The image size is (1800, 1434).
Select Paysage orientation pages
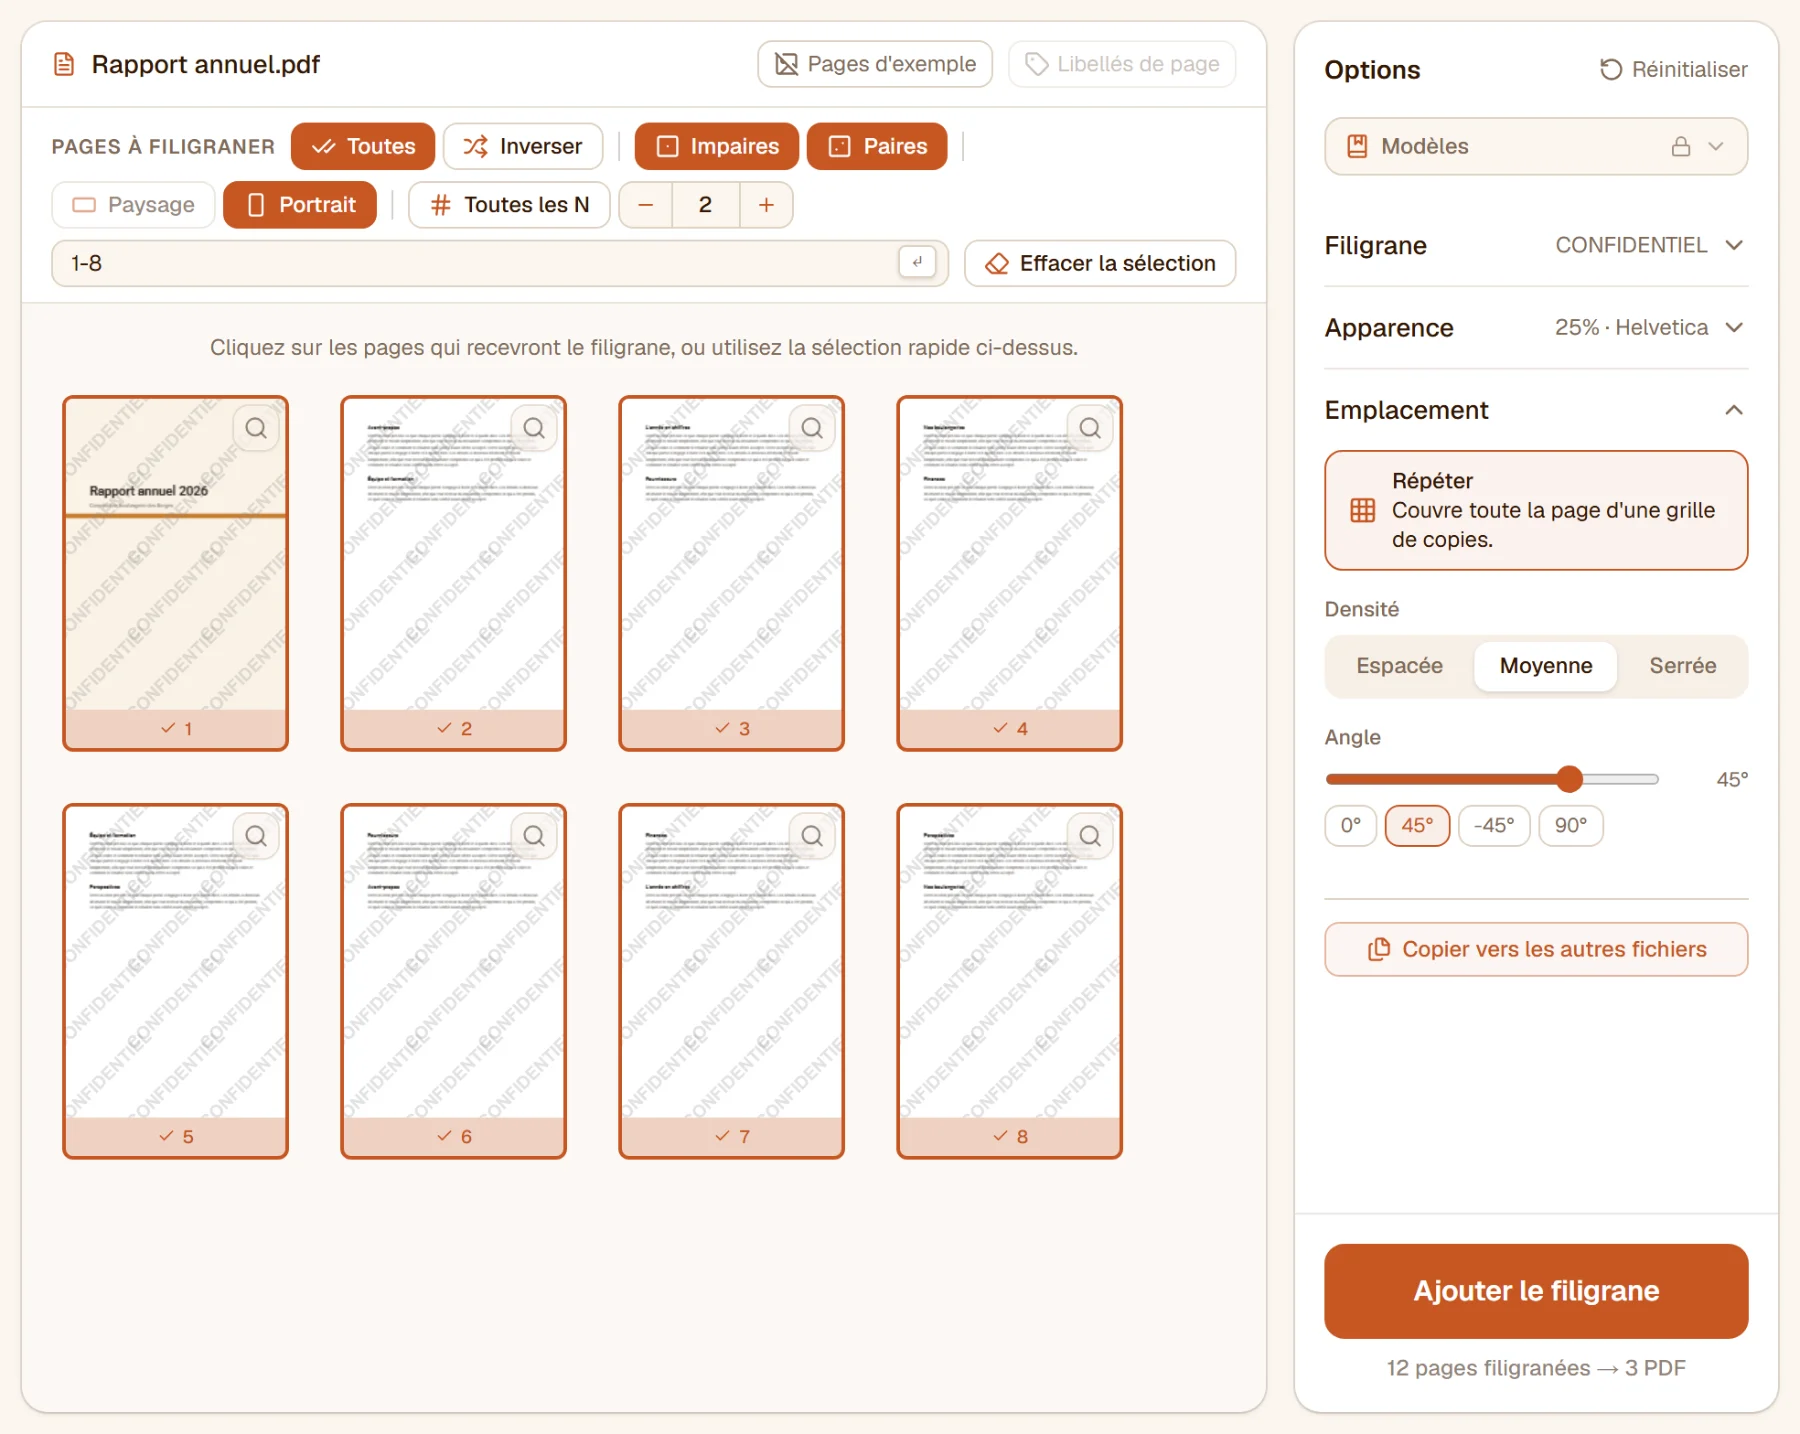[x=133, y=205]
